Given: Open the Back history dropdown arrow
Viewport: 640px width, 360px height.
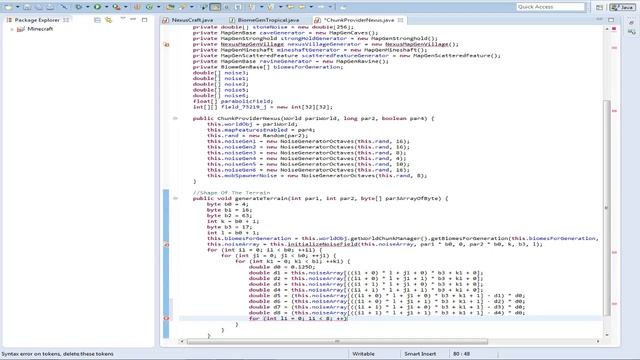Looking at the screenshot, I should pos(311,7).
